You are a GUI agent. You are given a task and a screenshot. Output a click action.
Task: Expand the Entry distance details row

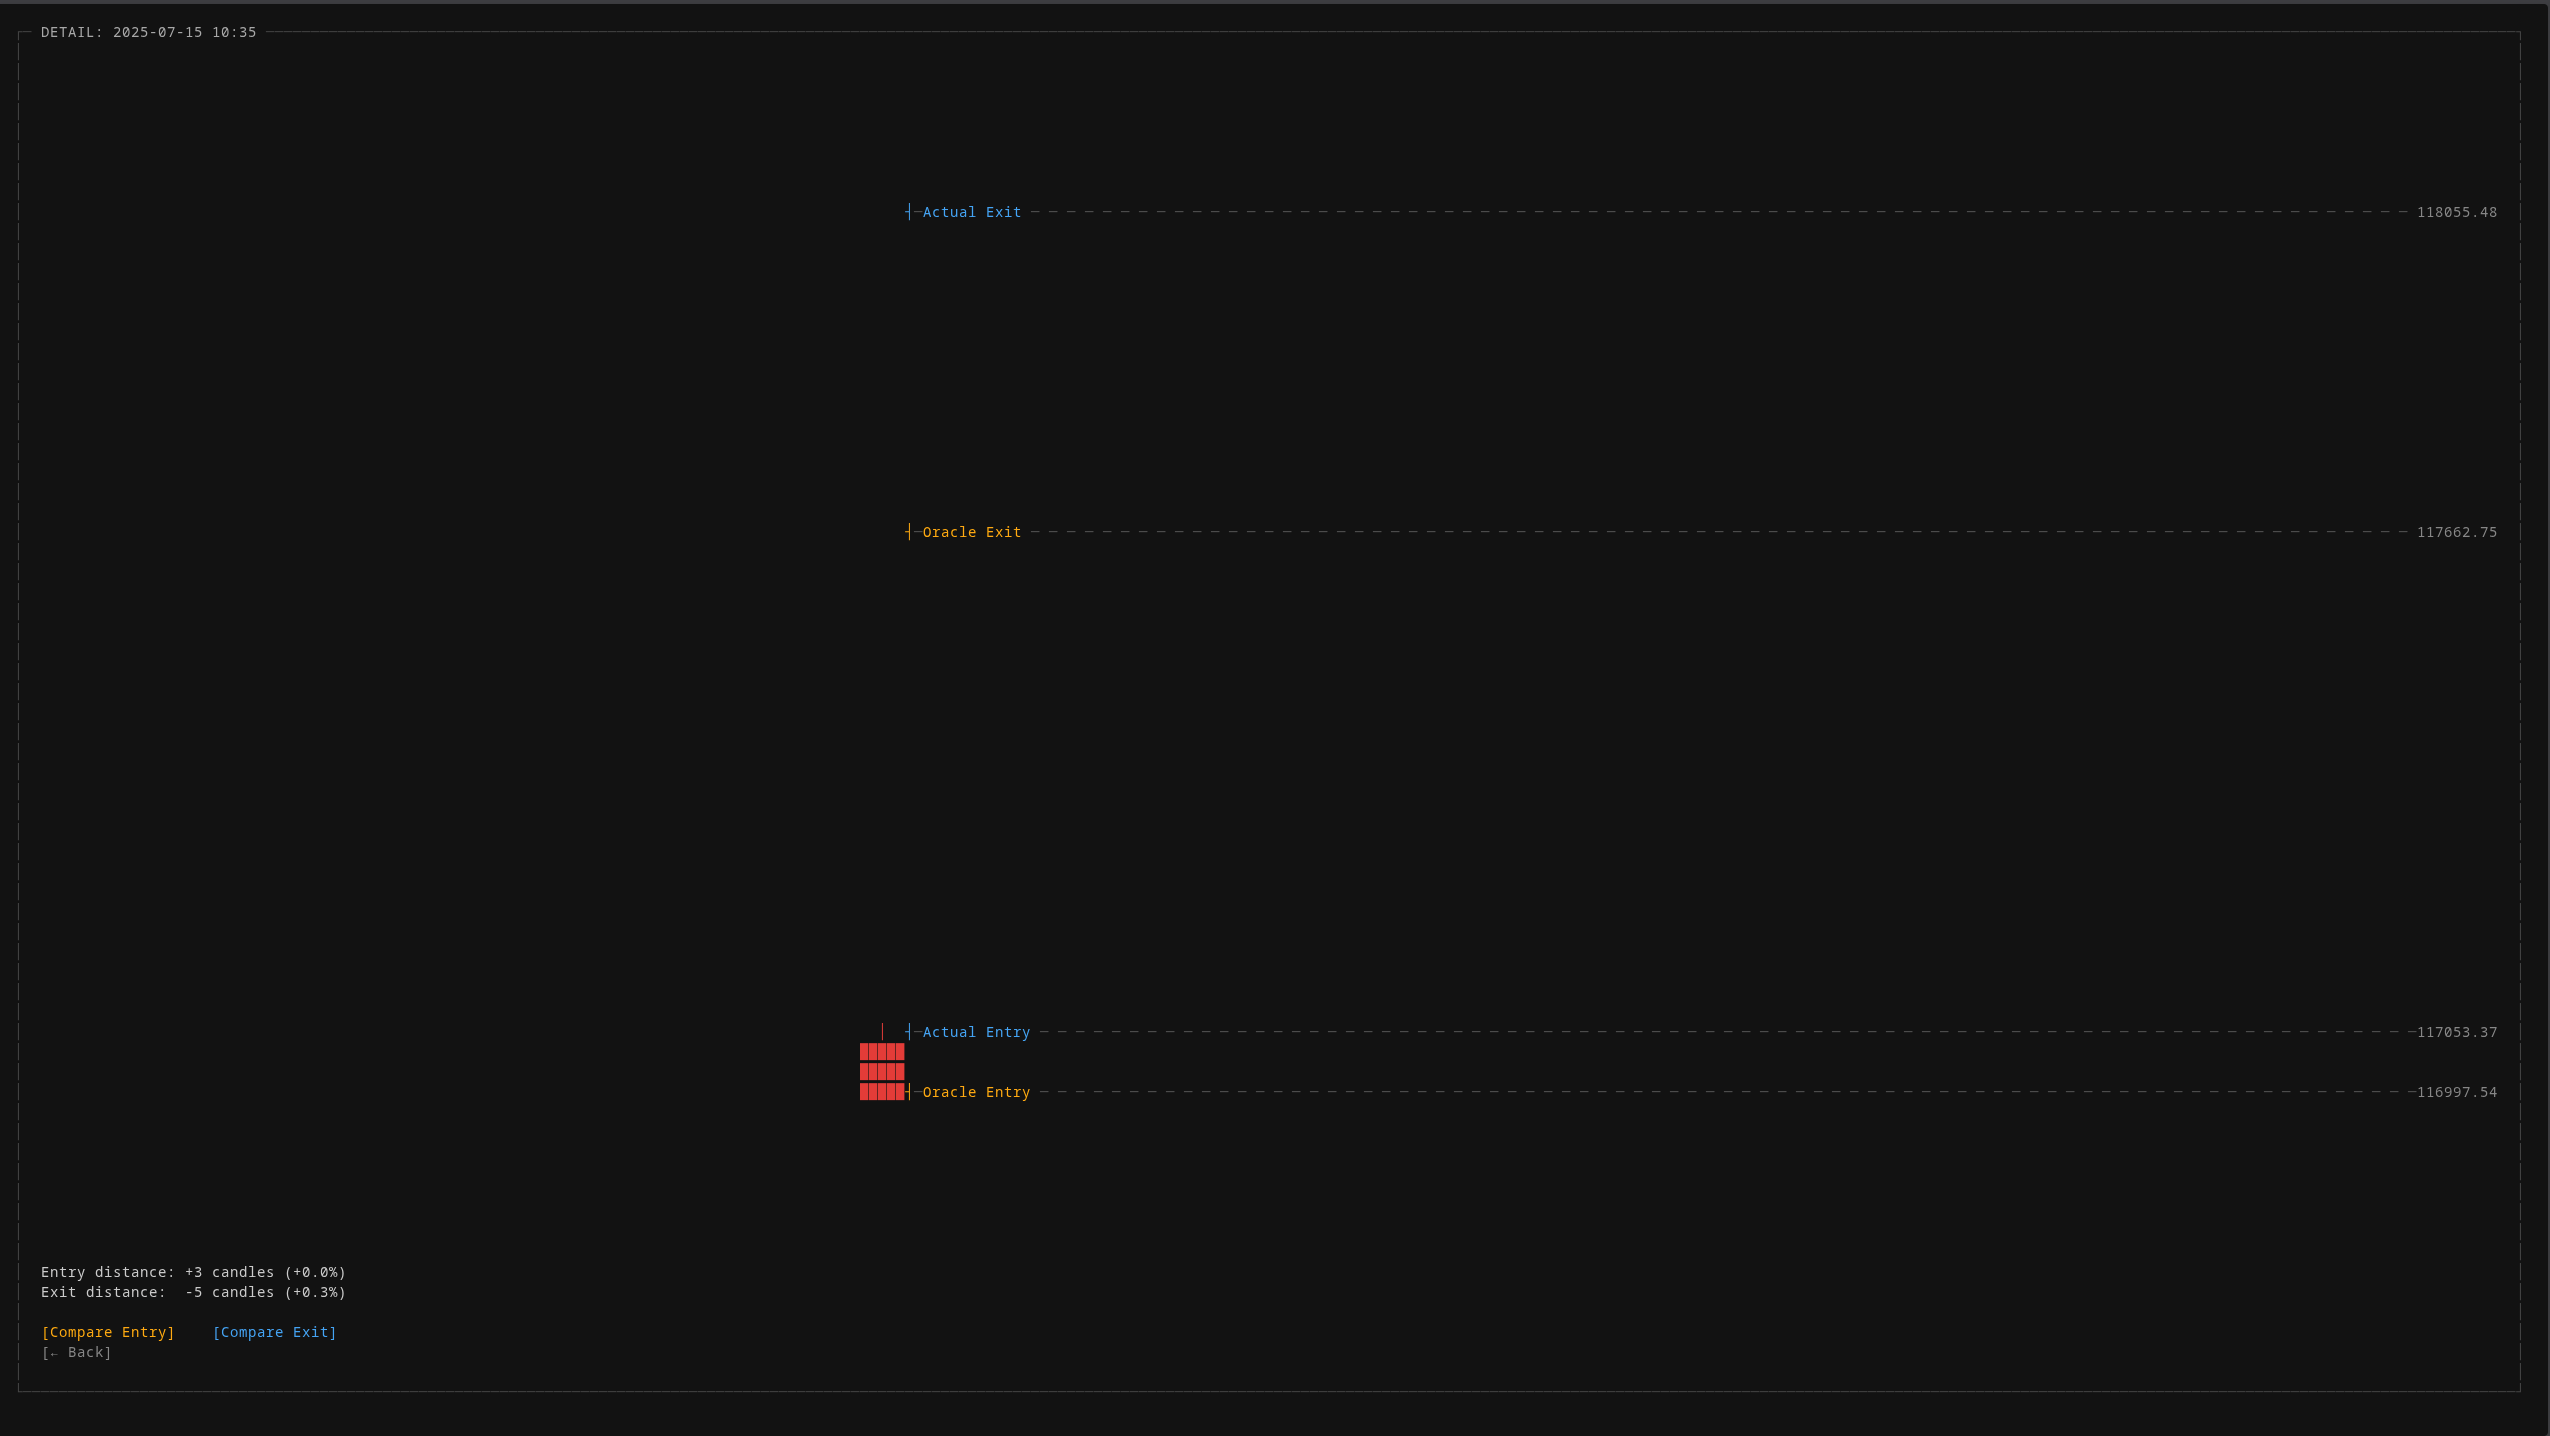(x=192, y=1272)
